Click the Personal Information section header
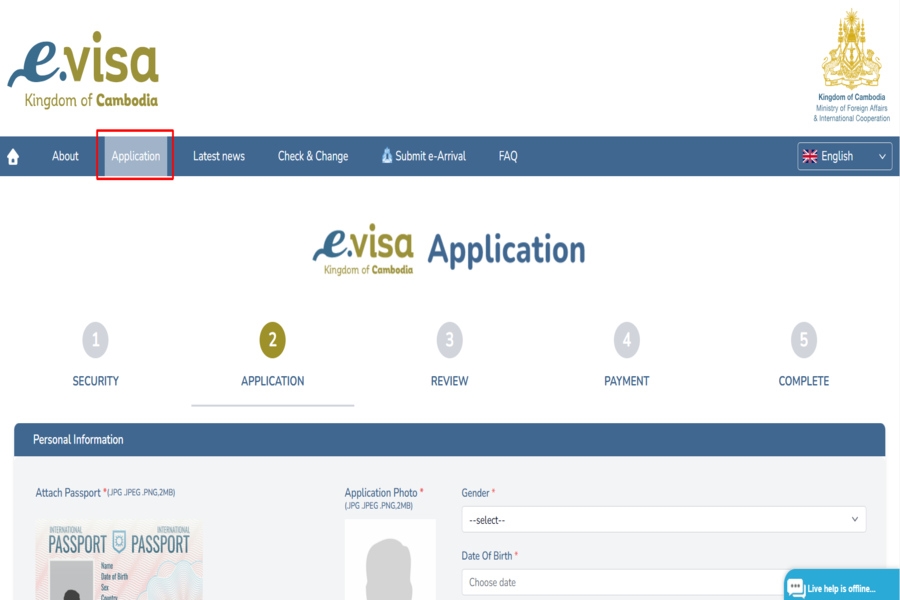 coord(449,440)
